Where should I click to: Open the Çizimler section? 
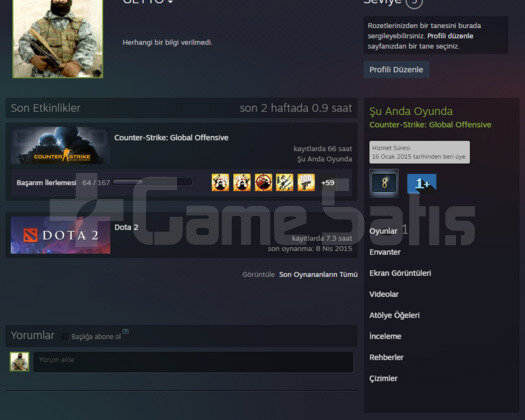pyautogui.click(x=383, y=378)
